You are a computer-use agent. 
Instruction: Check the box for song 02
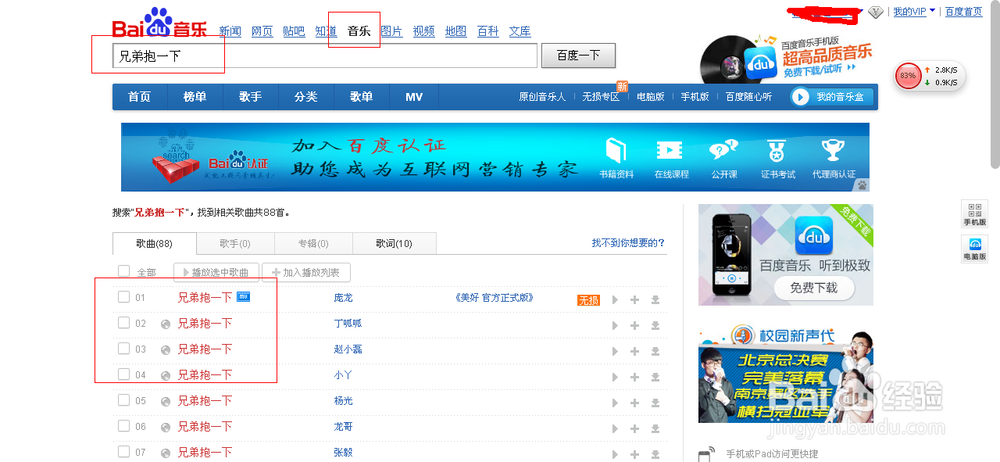(124, 323)
